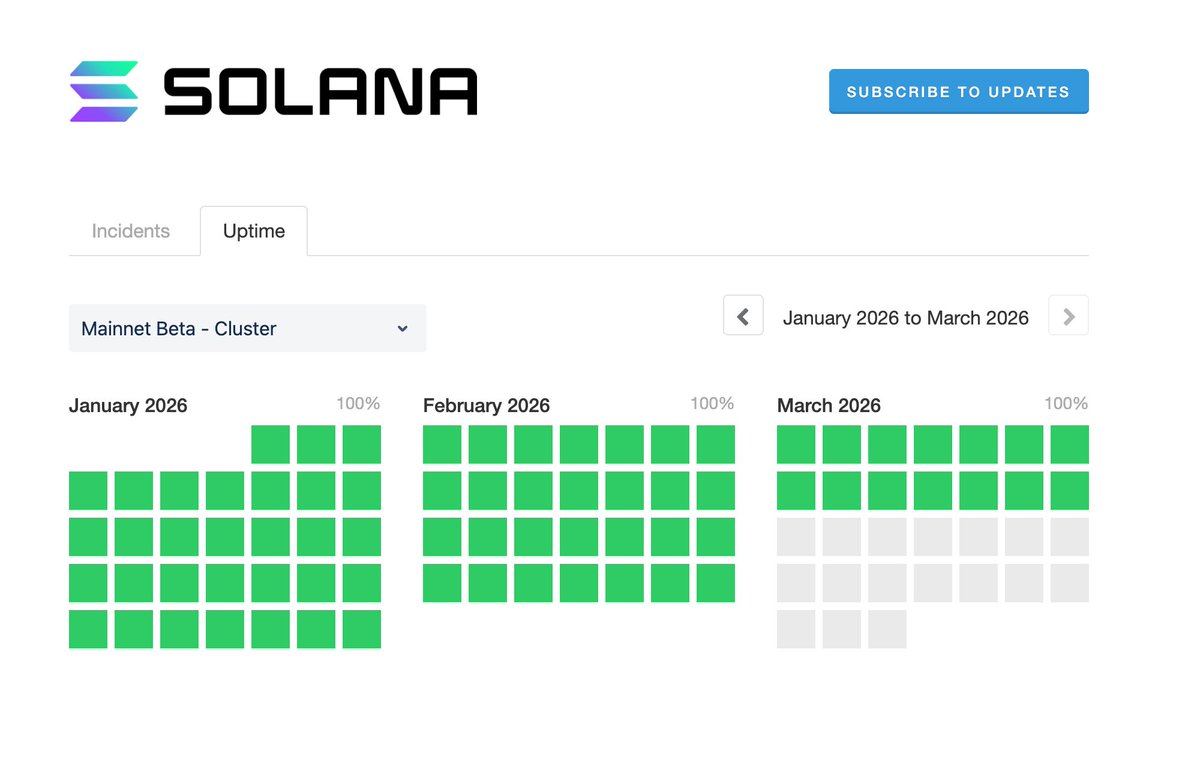Select the January 10 uptime square
The width and height of the screenshot is (1200, 769).
click(x=362, y=491)
